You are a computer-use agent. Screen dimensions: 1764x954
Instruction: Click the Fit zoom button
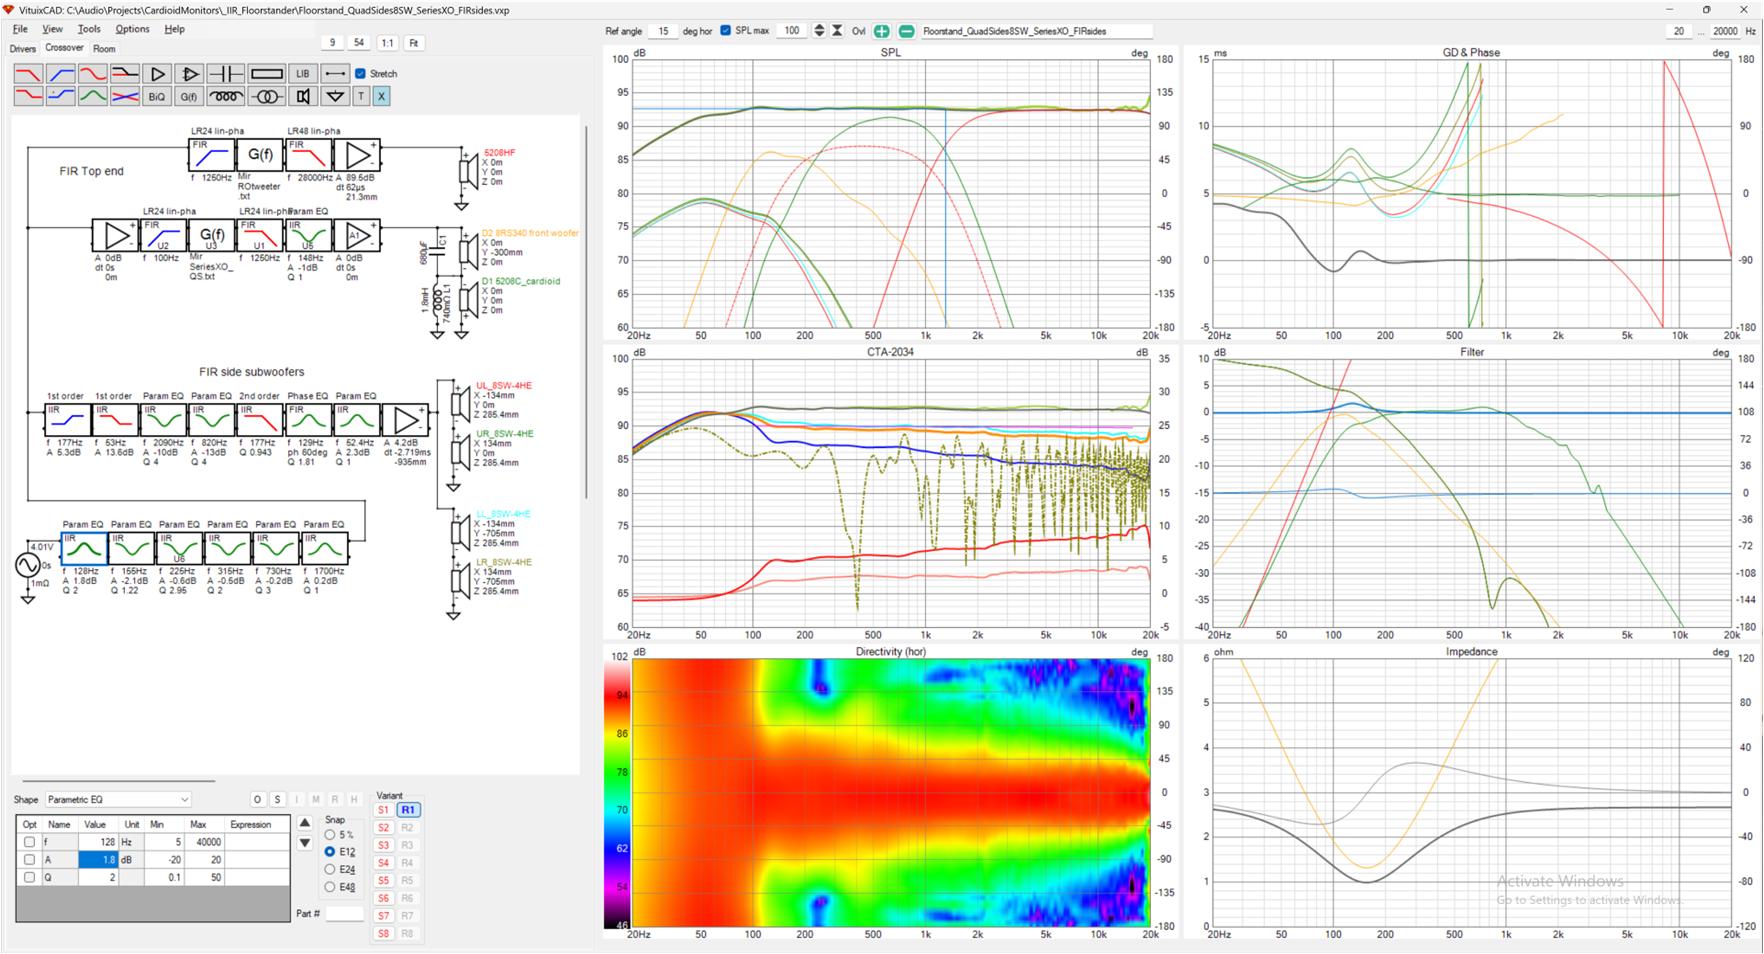pos(413,43)
